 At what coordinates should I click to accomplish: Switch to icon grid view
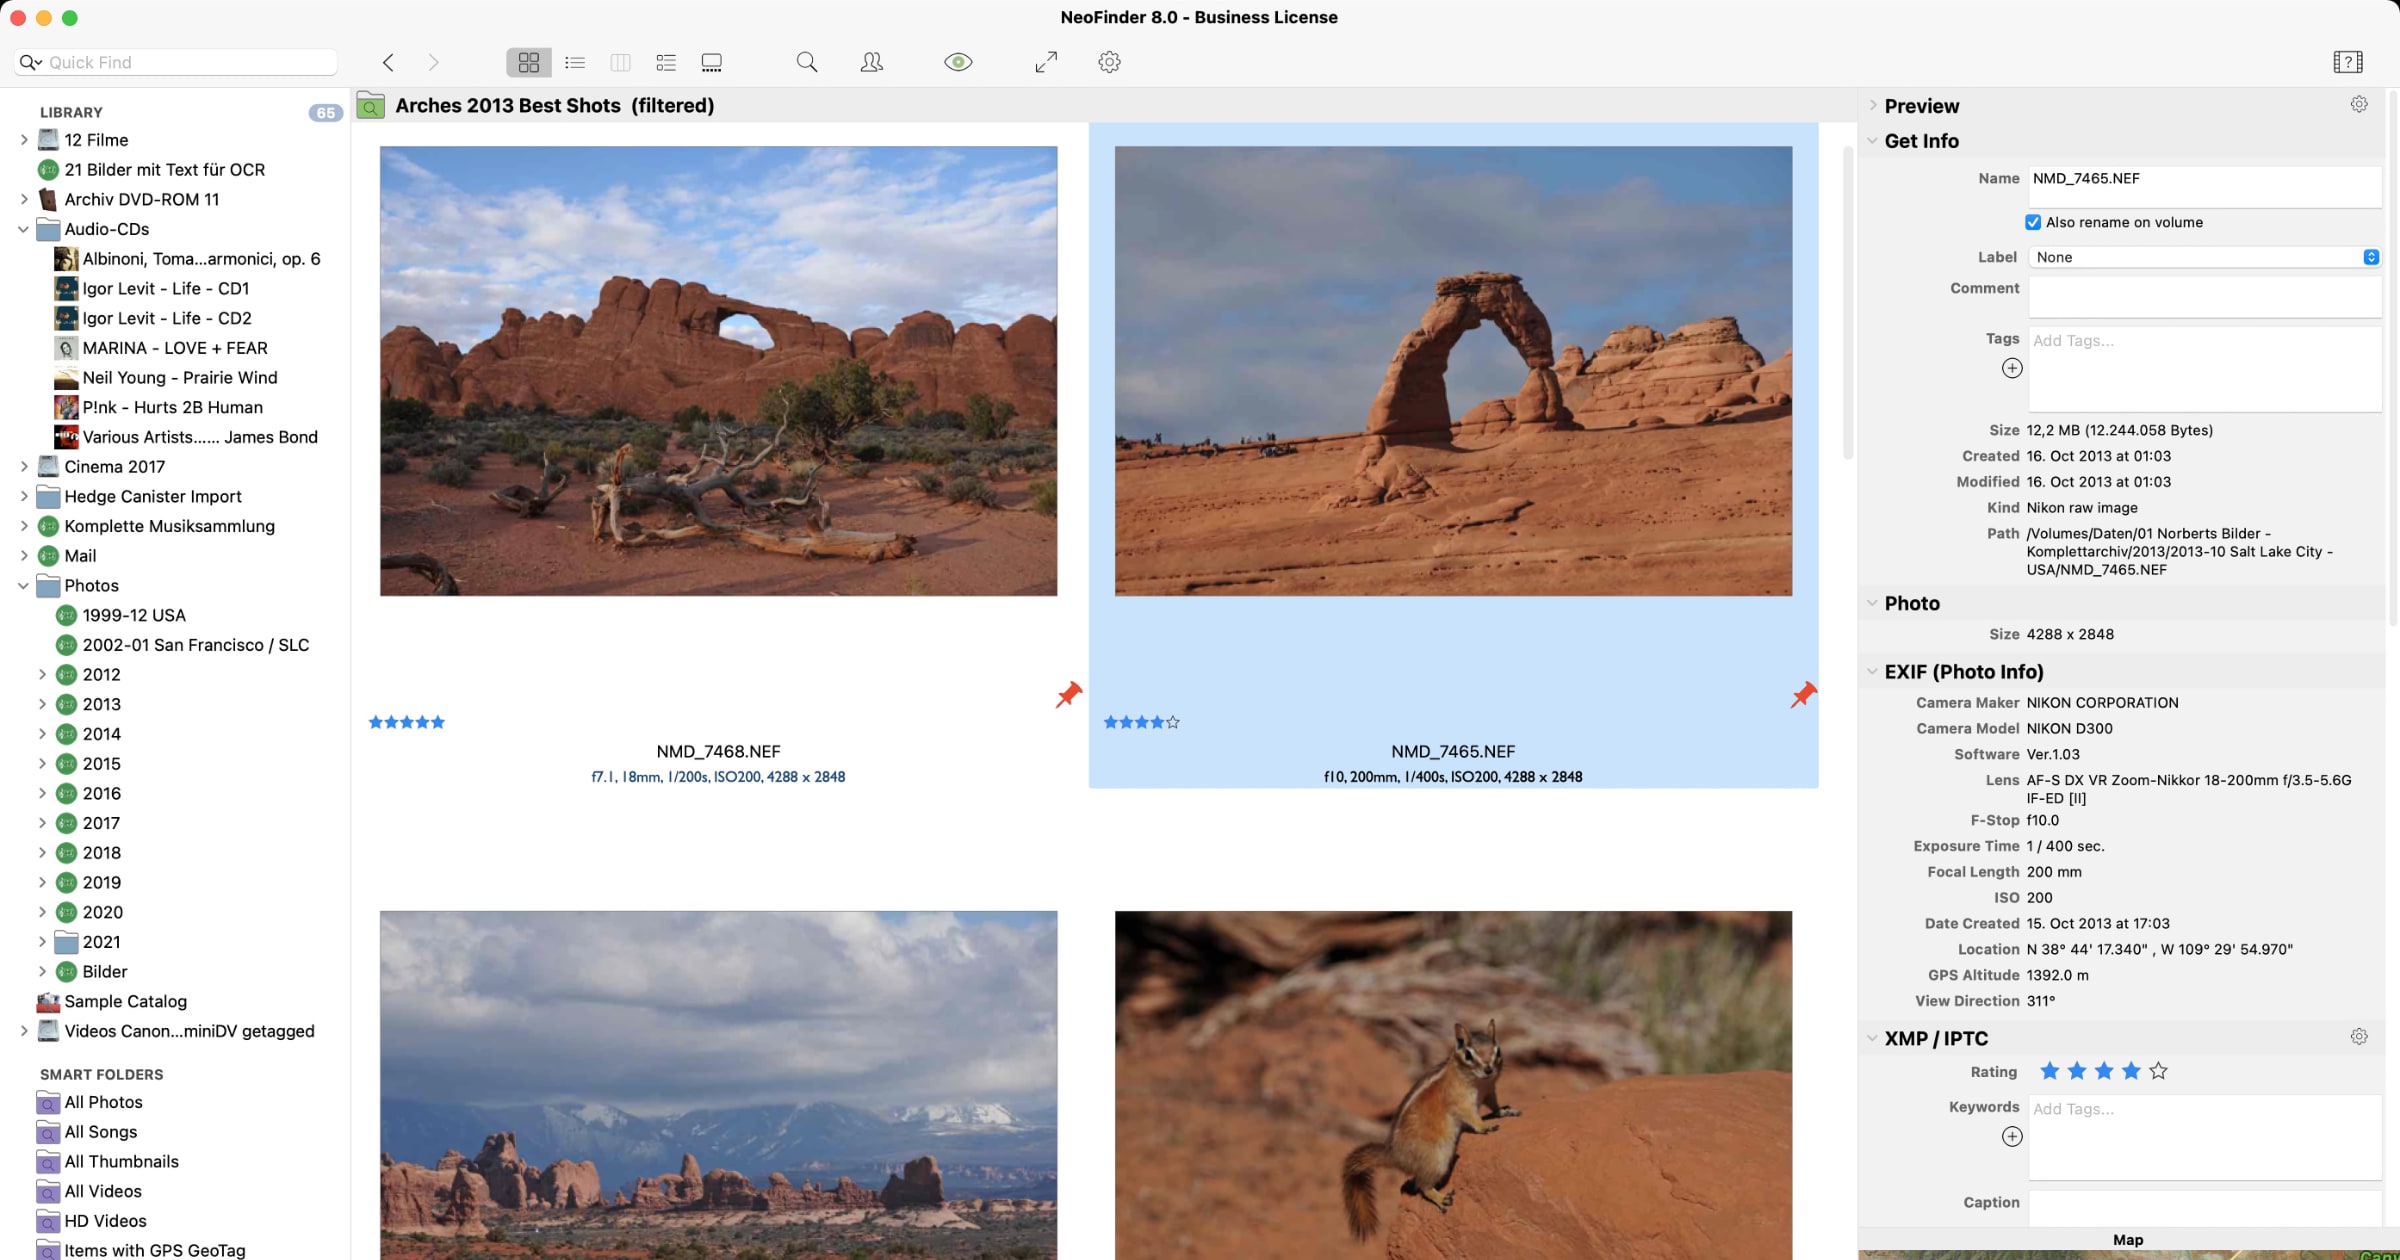coord(528,62)
